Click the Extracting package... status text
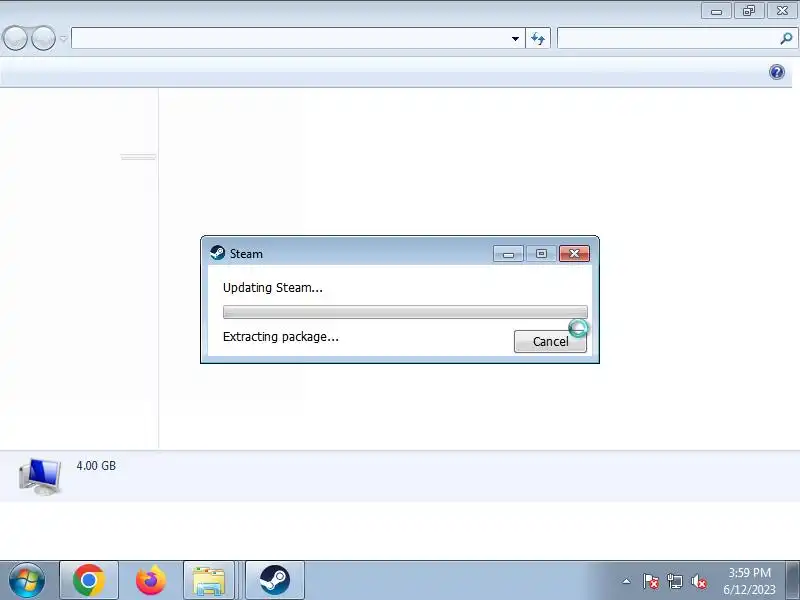 pos(281,337)
